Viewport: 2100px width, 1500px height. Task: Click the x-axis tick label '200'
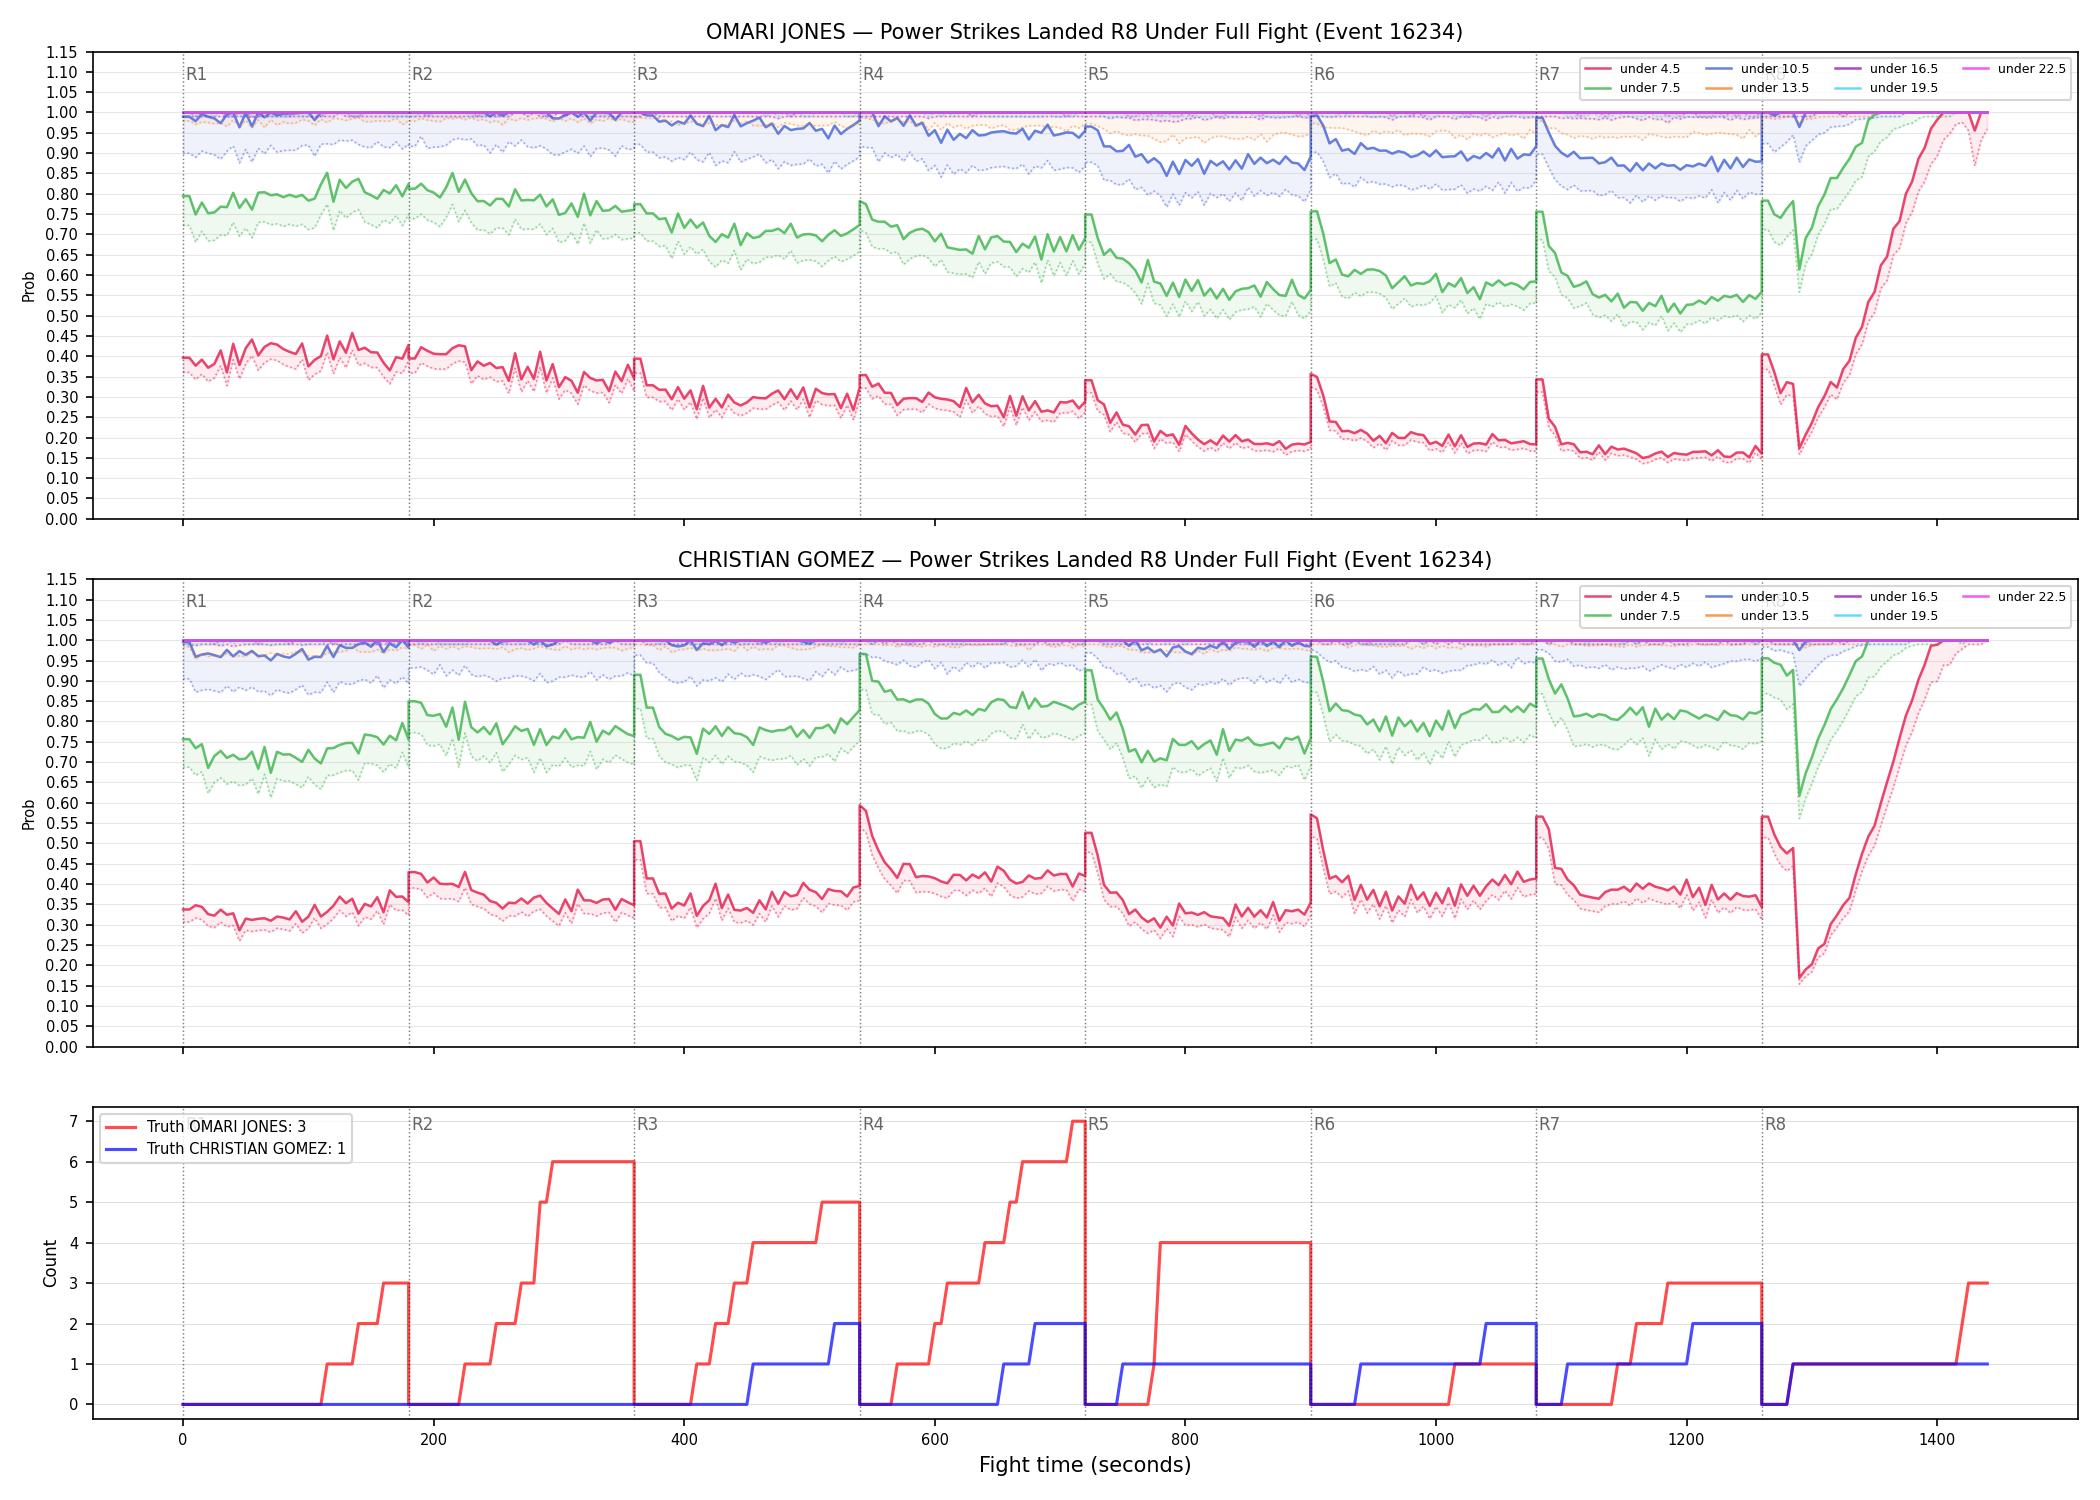point(433,1440)
